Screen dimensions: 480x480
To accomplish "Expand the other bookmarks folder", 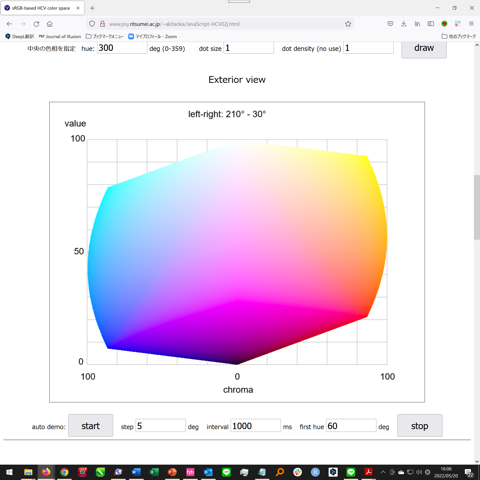I will [x=459, y=36].
